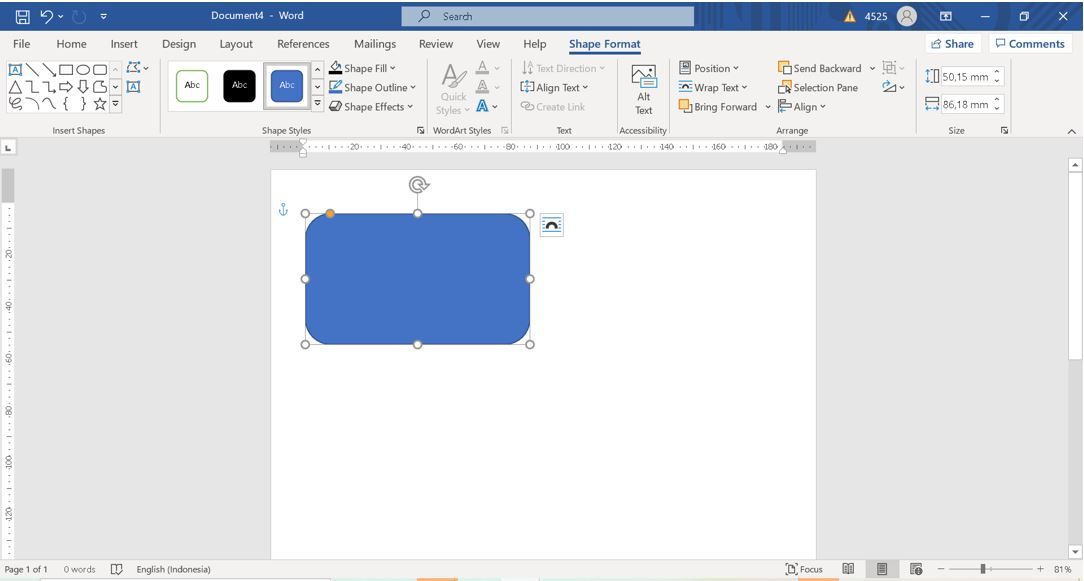
Task: Open the Mailings tab
Action: [375, 44]
